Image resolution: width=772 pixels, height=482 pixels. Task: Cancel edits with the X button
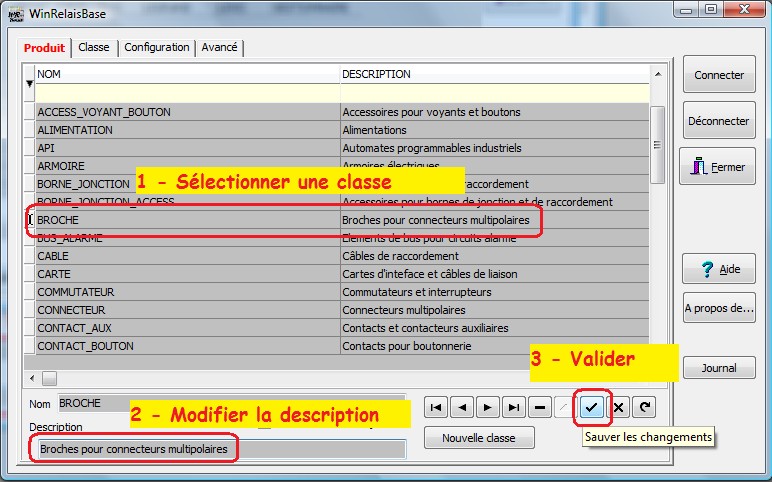618,407
